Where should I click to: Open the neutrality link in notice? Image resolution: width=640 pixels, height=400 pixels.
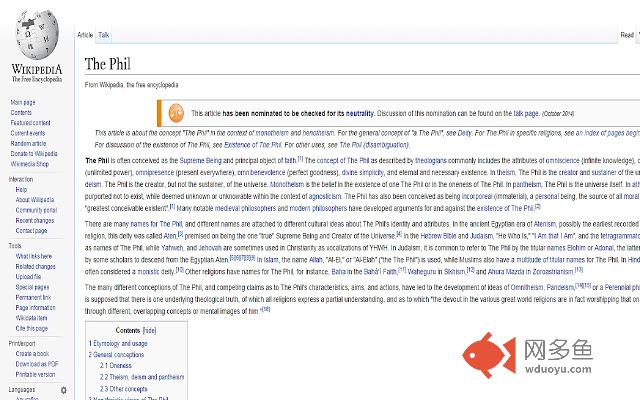pyautogui.click(x=360, y=113)
